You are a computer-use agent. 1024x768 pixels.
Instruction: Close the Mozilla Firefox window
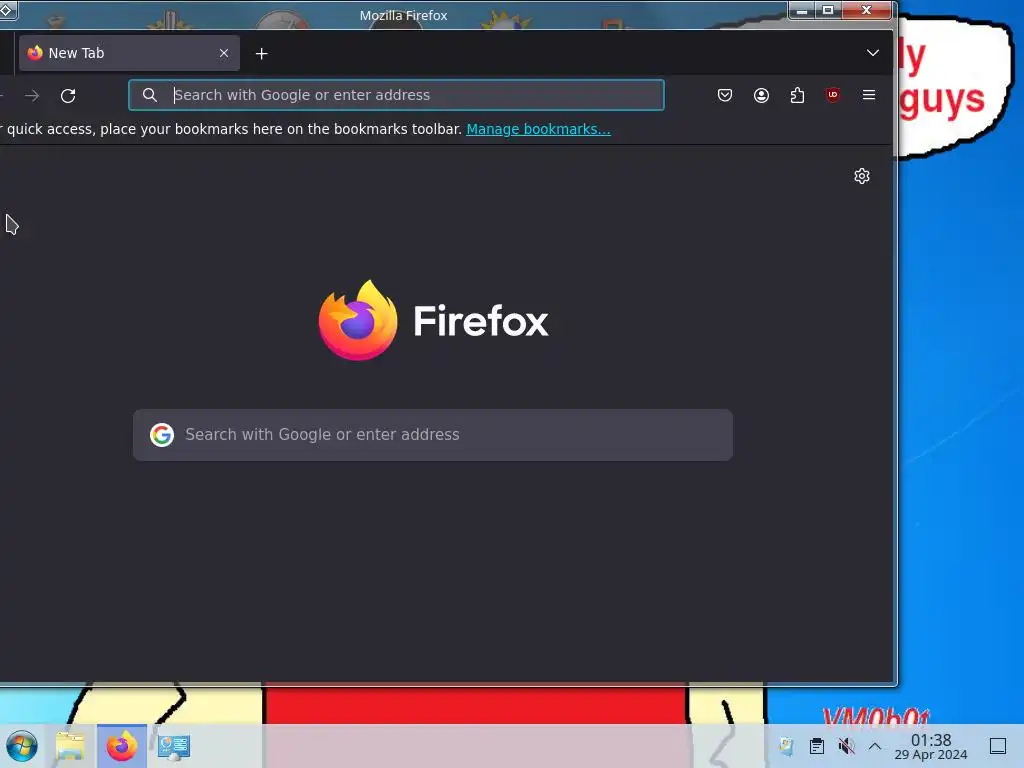867,10
